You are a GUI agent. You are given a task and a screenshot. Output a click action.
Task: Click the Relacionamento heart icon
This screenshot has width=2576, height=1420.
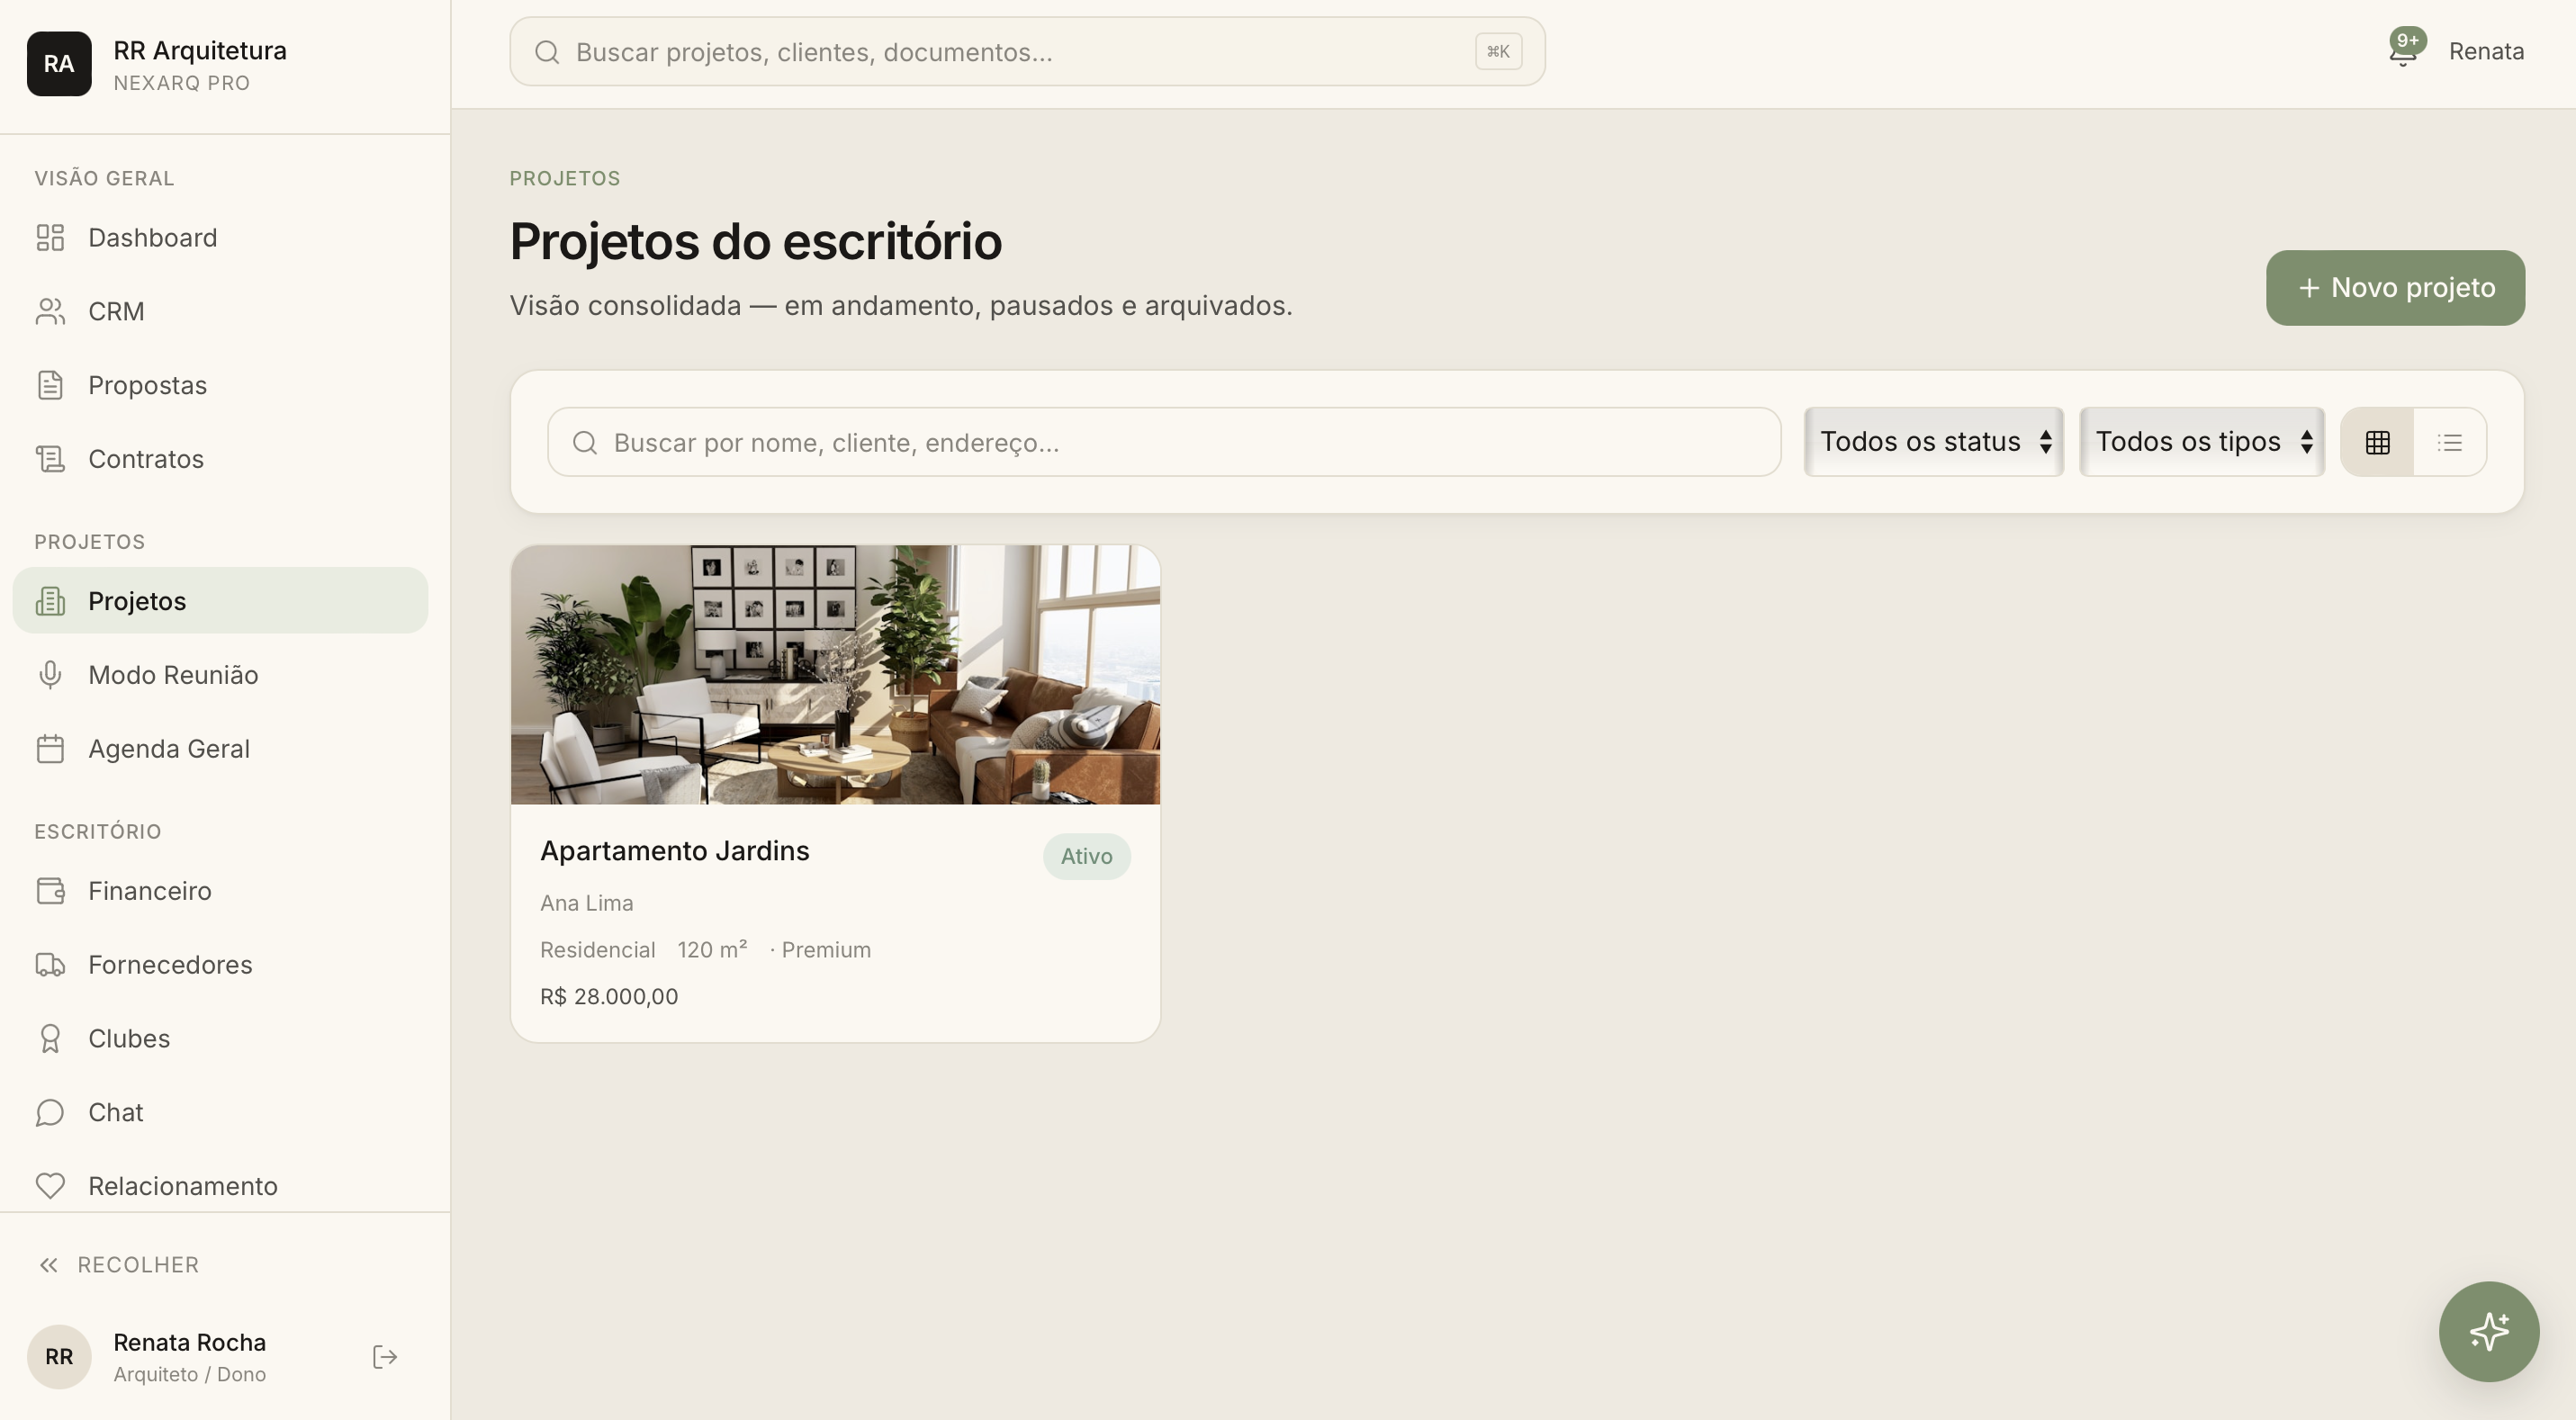click(x=50, y=1187)
